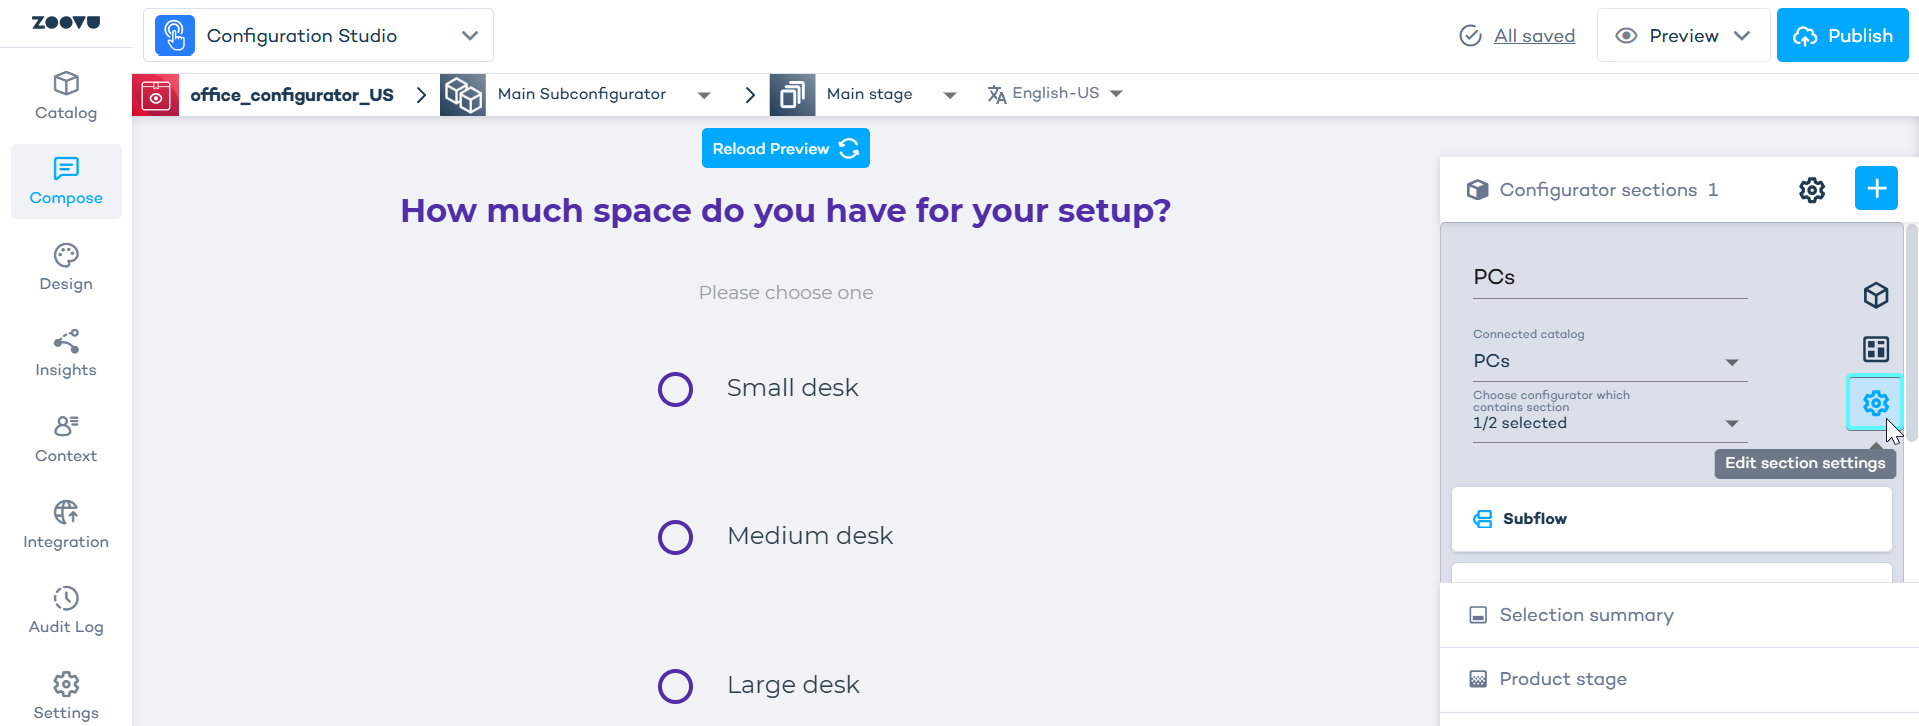
Task: Click the cube icon beside PCs section
Action: tap(1875, 295)
